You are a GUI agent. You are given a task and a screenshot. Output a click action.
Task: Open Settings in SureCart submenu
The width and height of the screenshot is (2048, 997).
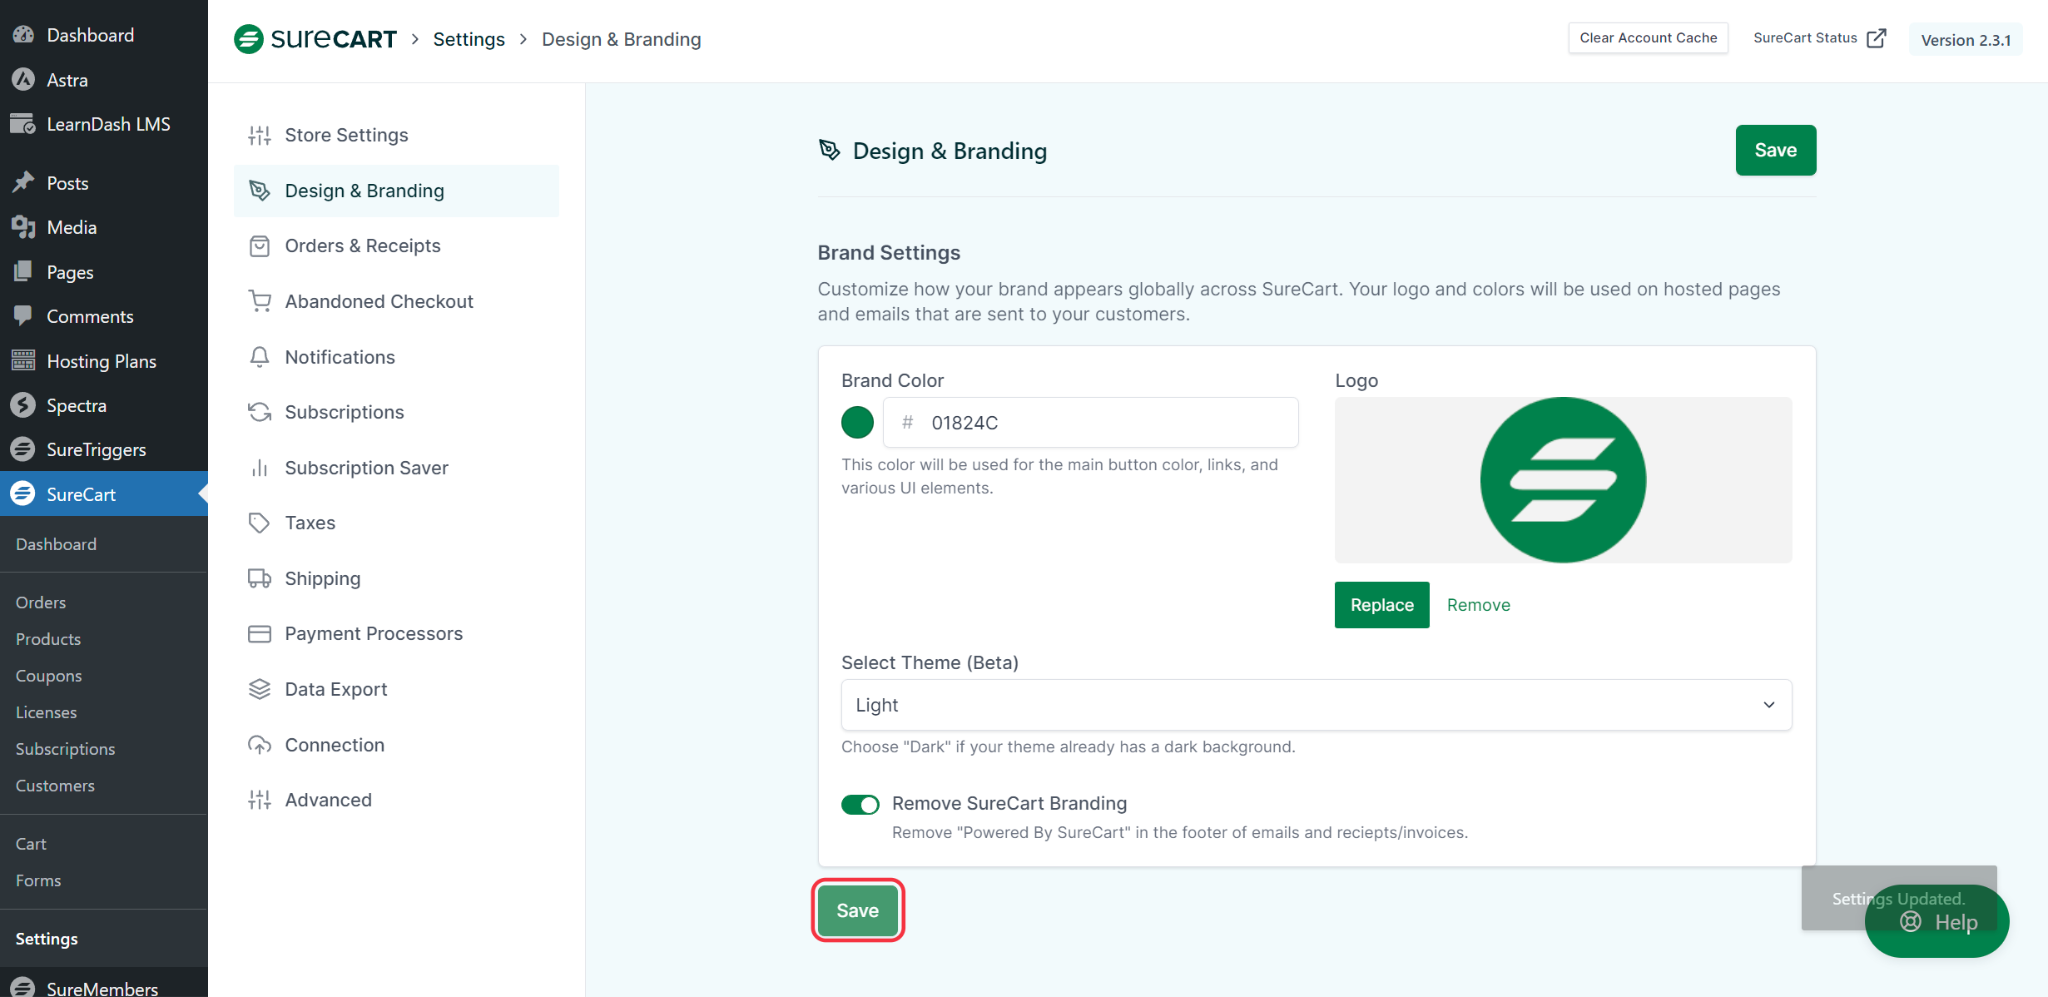coord(46,939)
